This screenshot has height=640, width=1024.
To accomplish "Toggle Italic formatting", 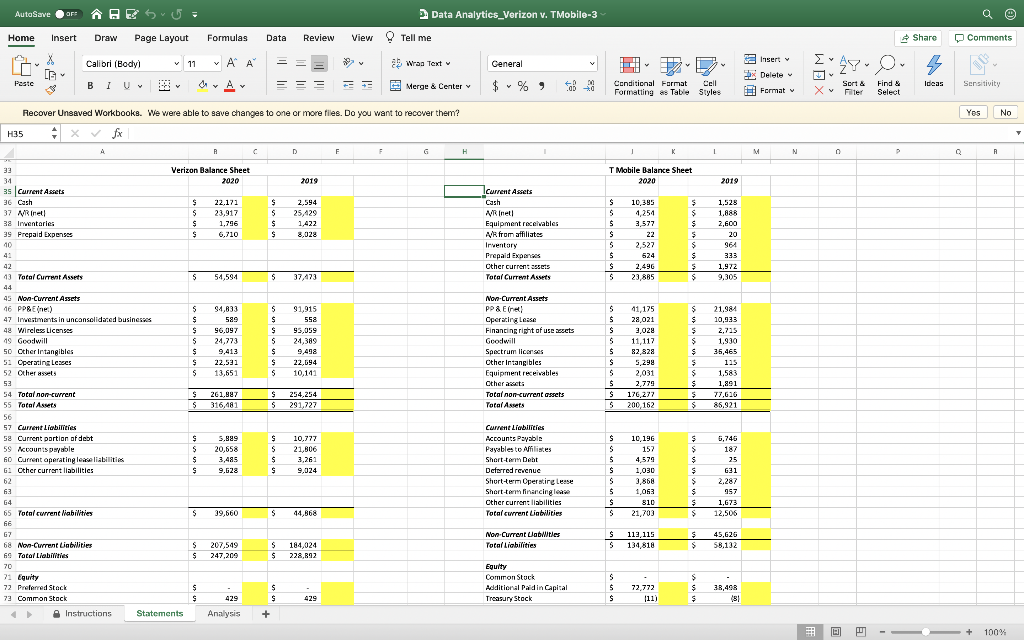I will 108,86.
